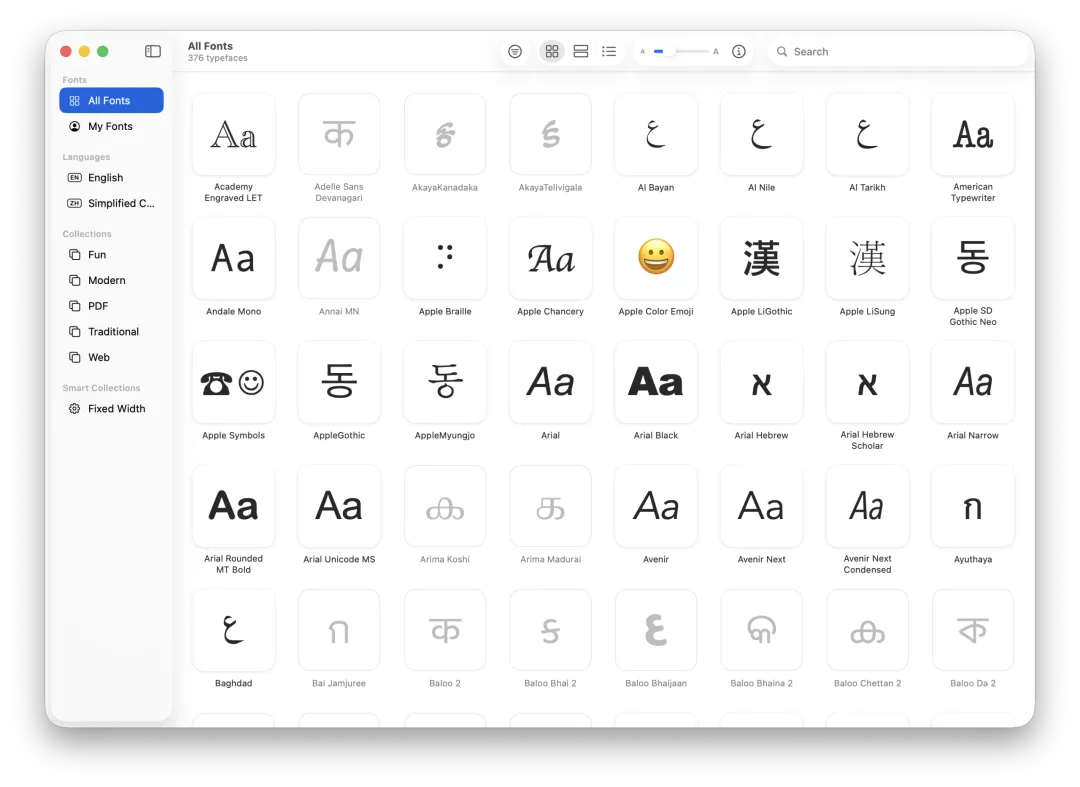Select Arial Hebrew Scholar font tile
Viewport: 1080px width, 787px height.
[867, 383]
